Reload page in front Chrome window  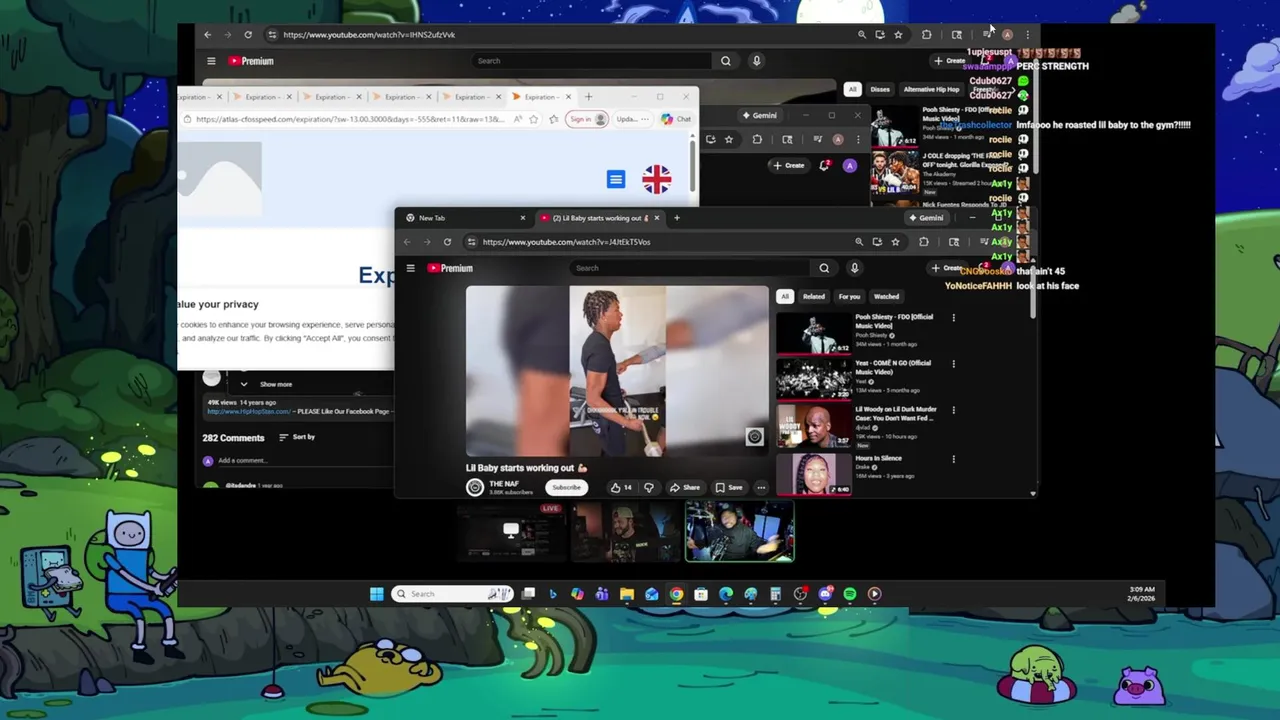[447, 242]
